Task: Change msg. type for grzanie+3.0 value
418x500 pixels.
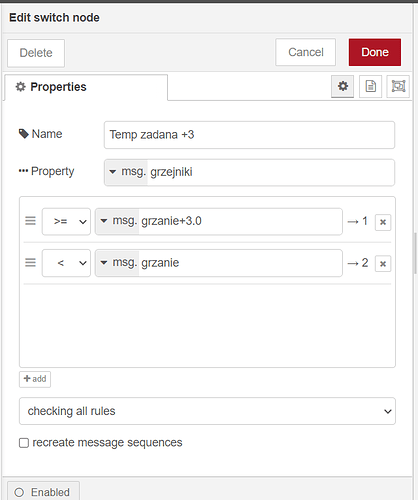Action: [x=118, y=221]
